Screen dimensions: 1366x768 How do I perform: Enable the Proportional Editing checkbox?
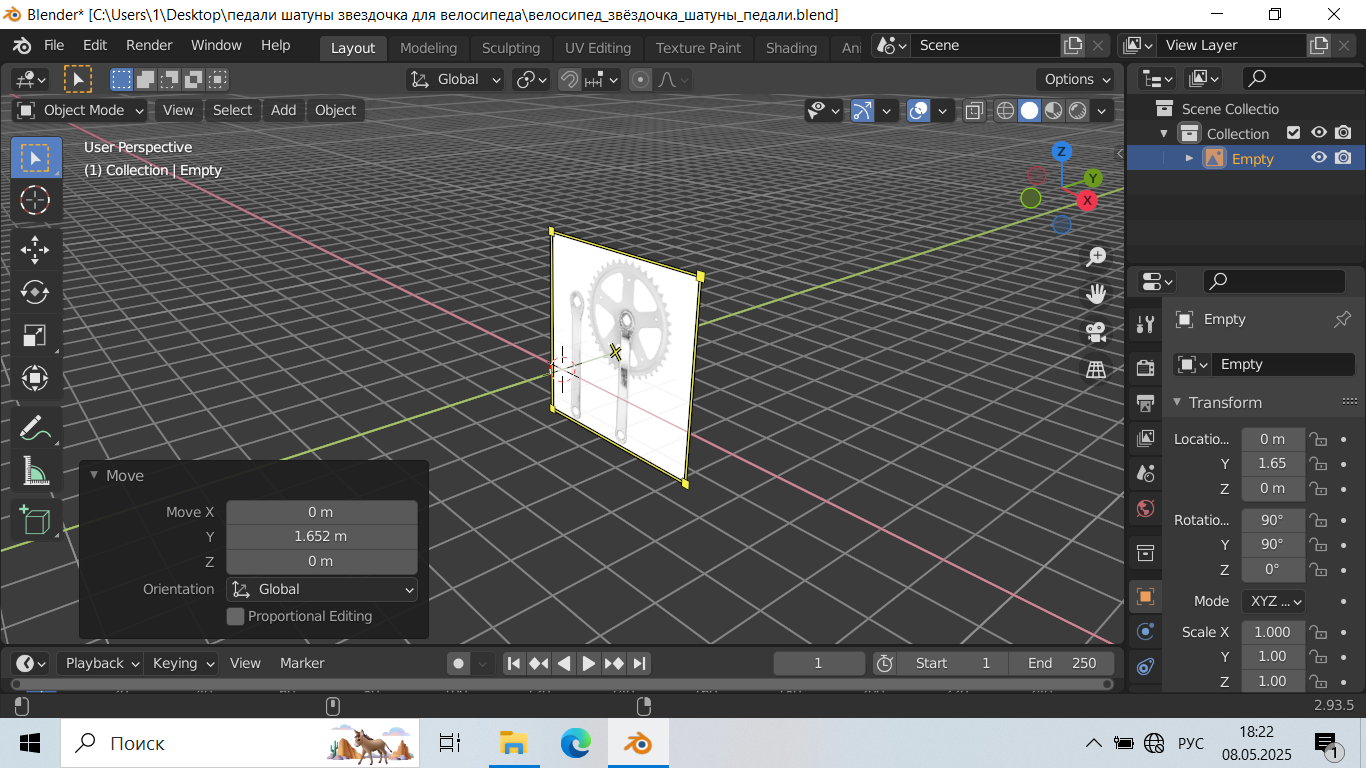pyautogui.click(x=236, y=616)
